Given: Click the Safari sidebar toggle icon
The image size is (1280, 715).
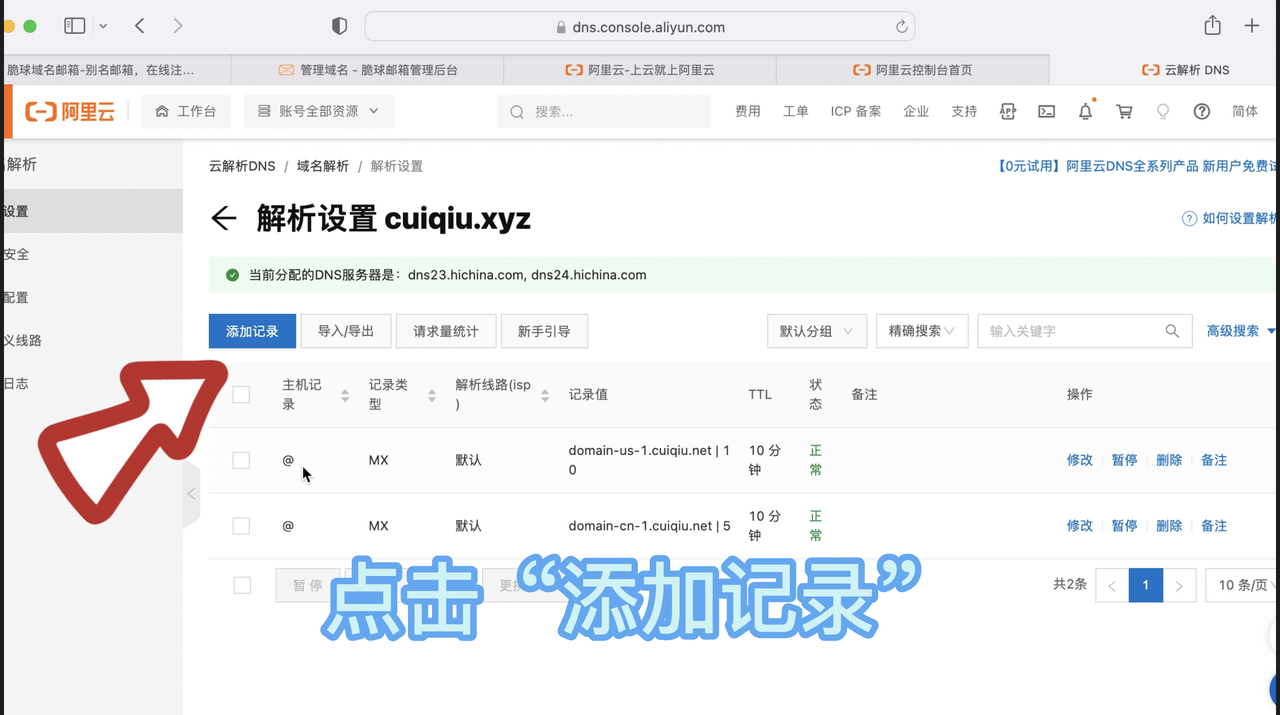Looking at the screenshot, I should (75, 26).
